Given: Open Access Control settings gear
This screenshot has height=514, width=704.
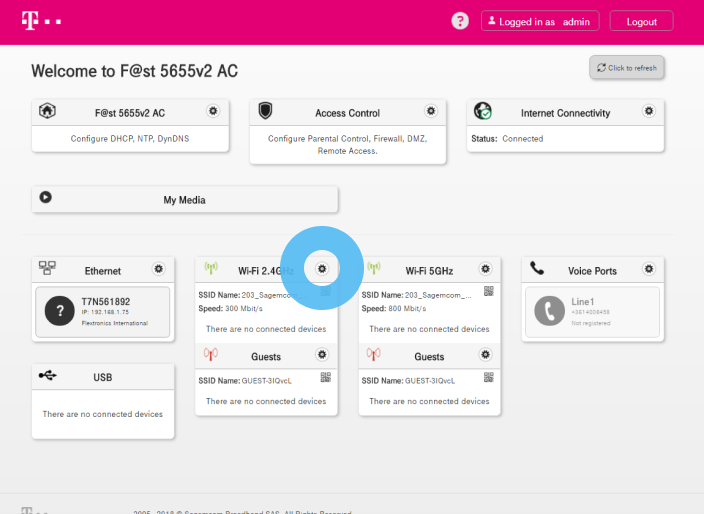Looking at the screenshot, I should 431,111.
